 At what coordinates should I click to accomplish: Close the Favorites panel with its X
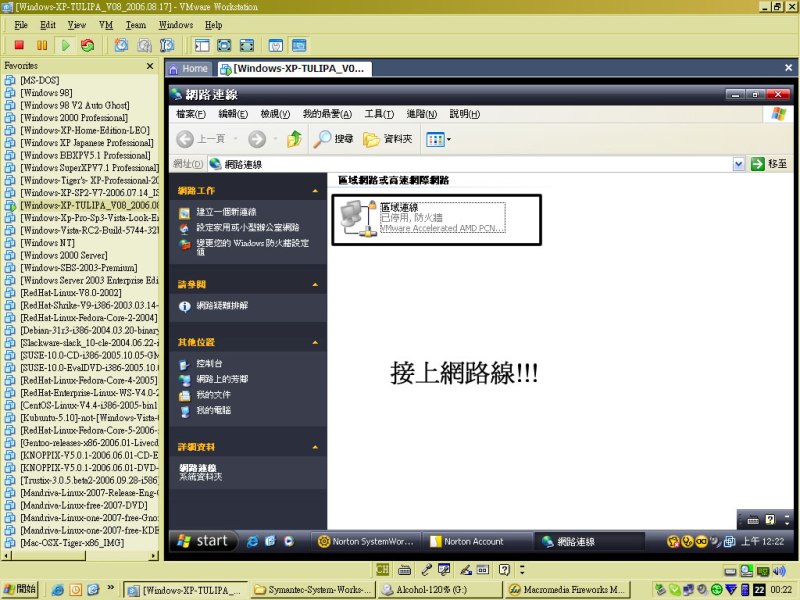click(x=150, y=66)
